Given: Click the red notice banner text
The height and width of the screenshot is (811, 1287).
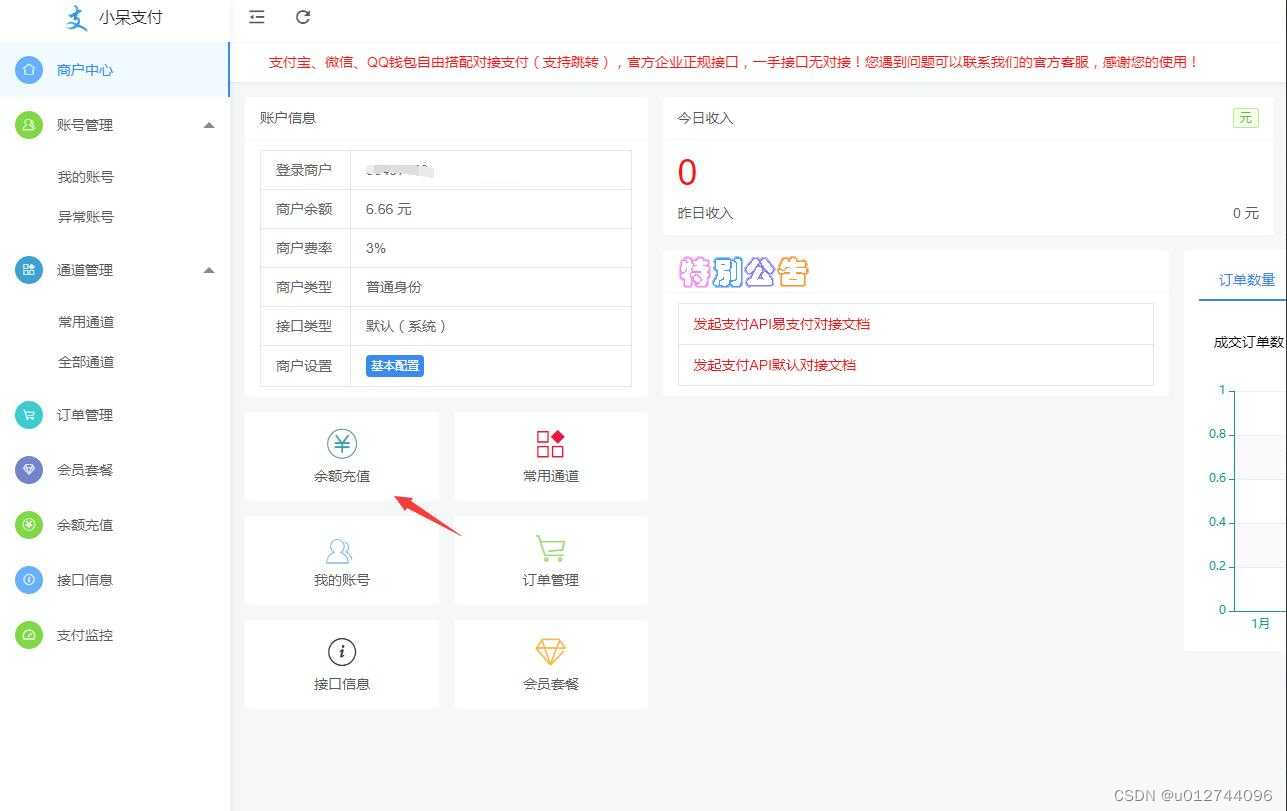Looking at the screenshot, I should coord(733,62).
